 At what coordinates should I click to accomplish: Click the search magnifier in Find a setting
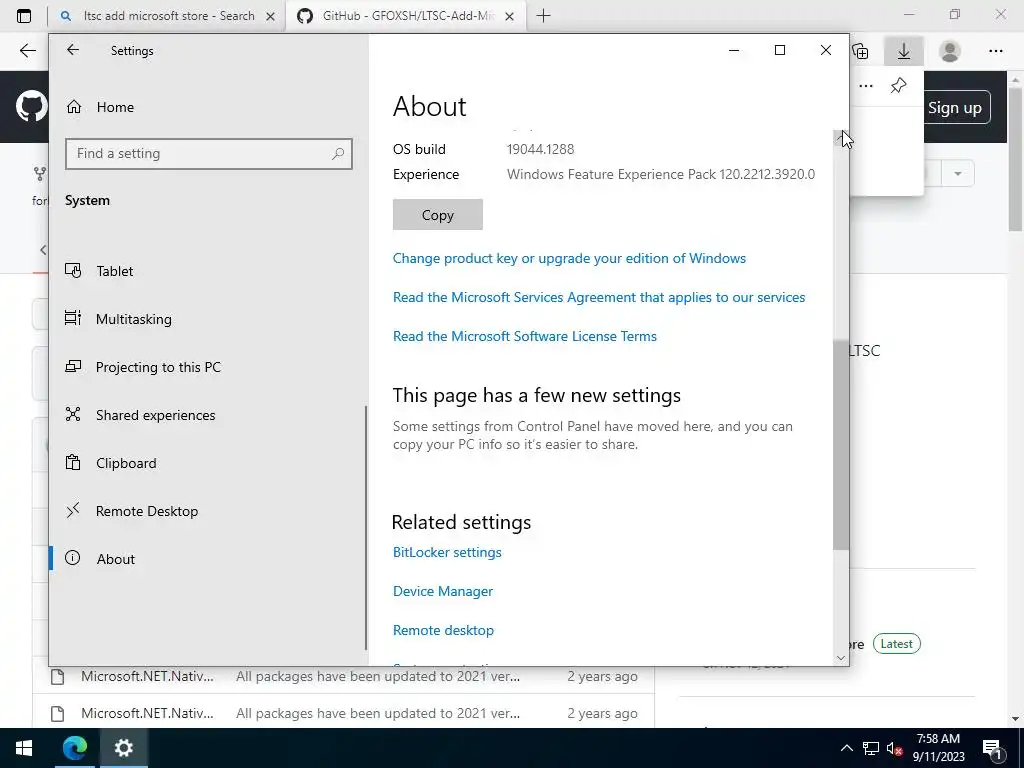click(x=338, y=153)
